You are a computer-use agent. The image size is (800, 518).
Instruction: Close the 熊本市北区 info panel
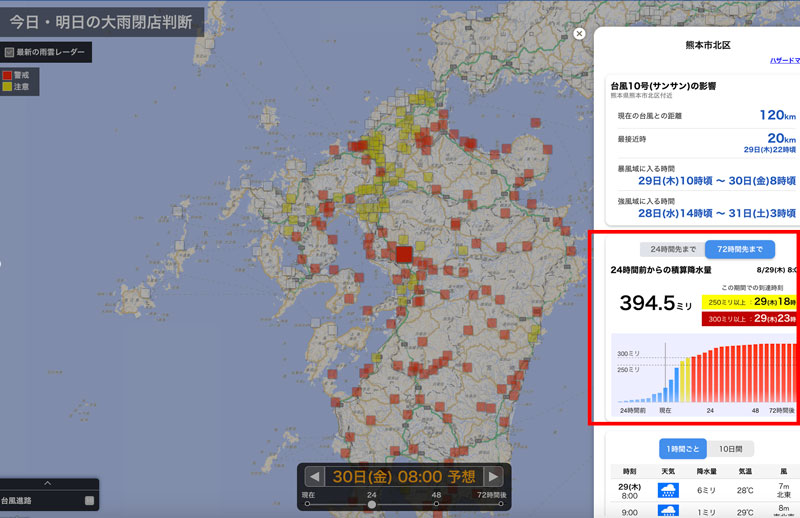(x=579, y=33)
